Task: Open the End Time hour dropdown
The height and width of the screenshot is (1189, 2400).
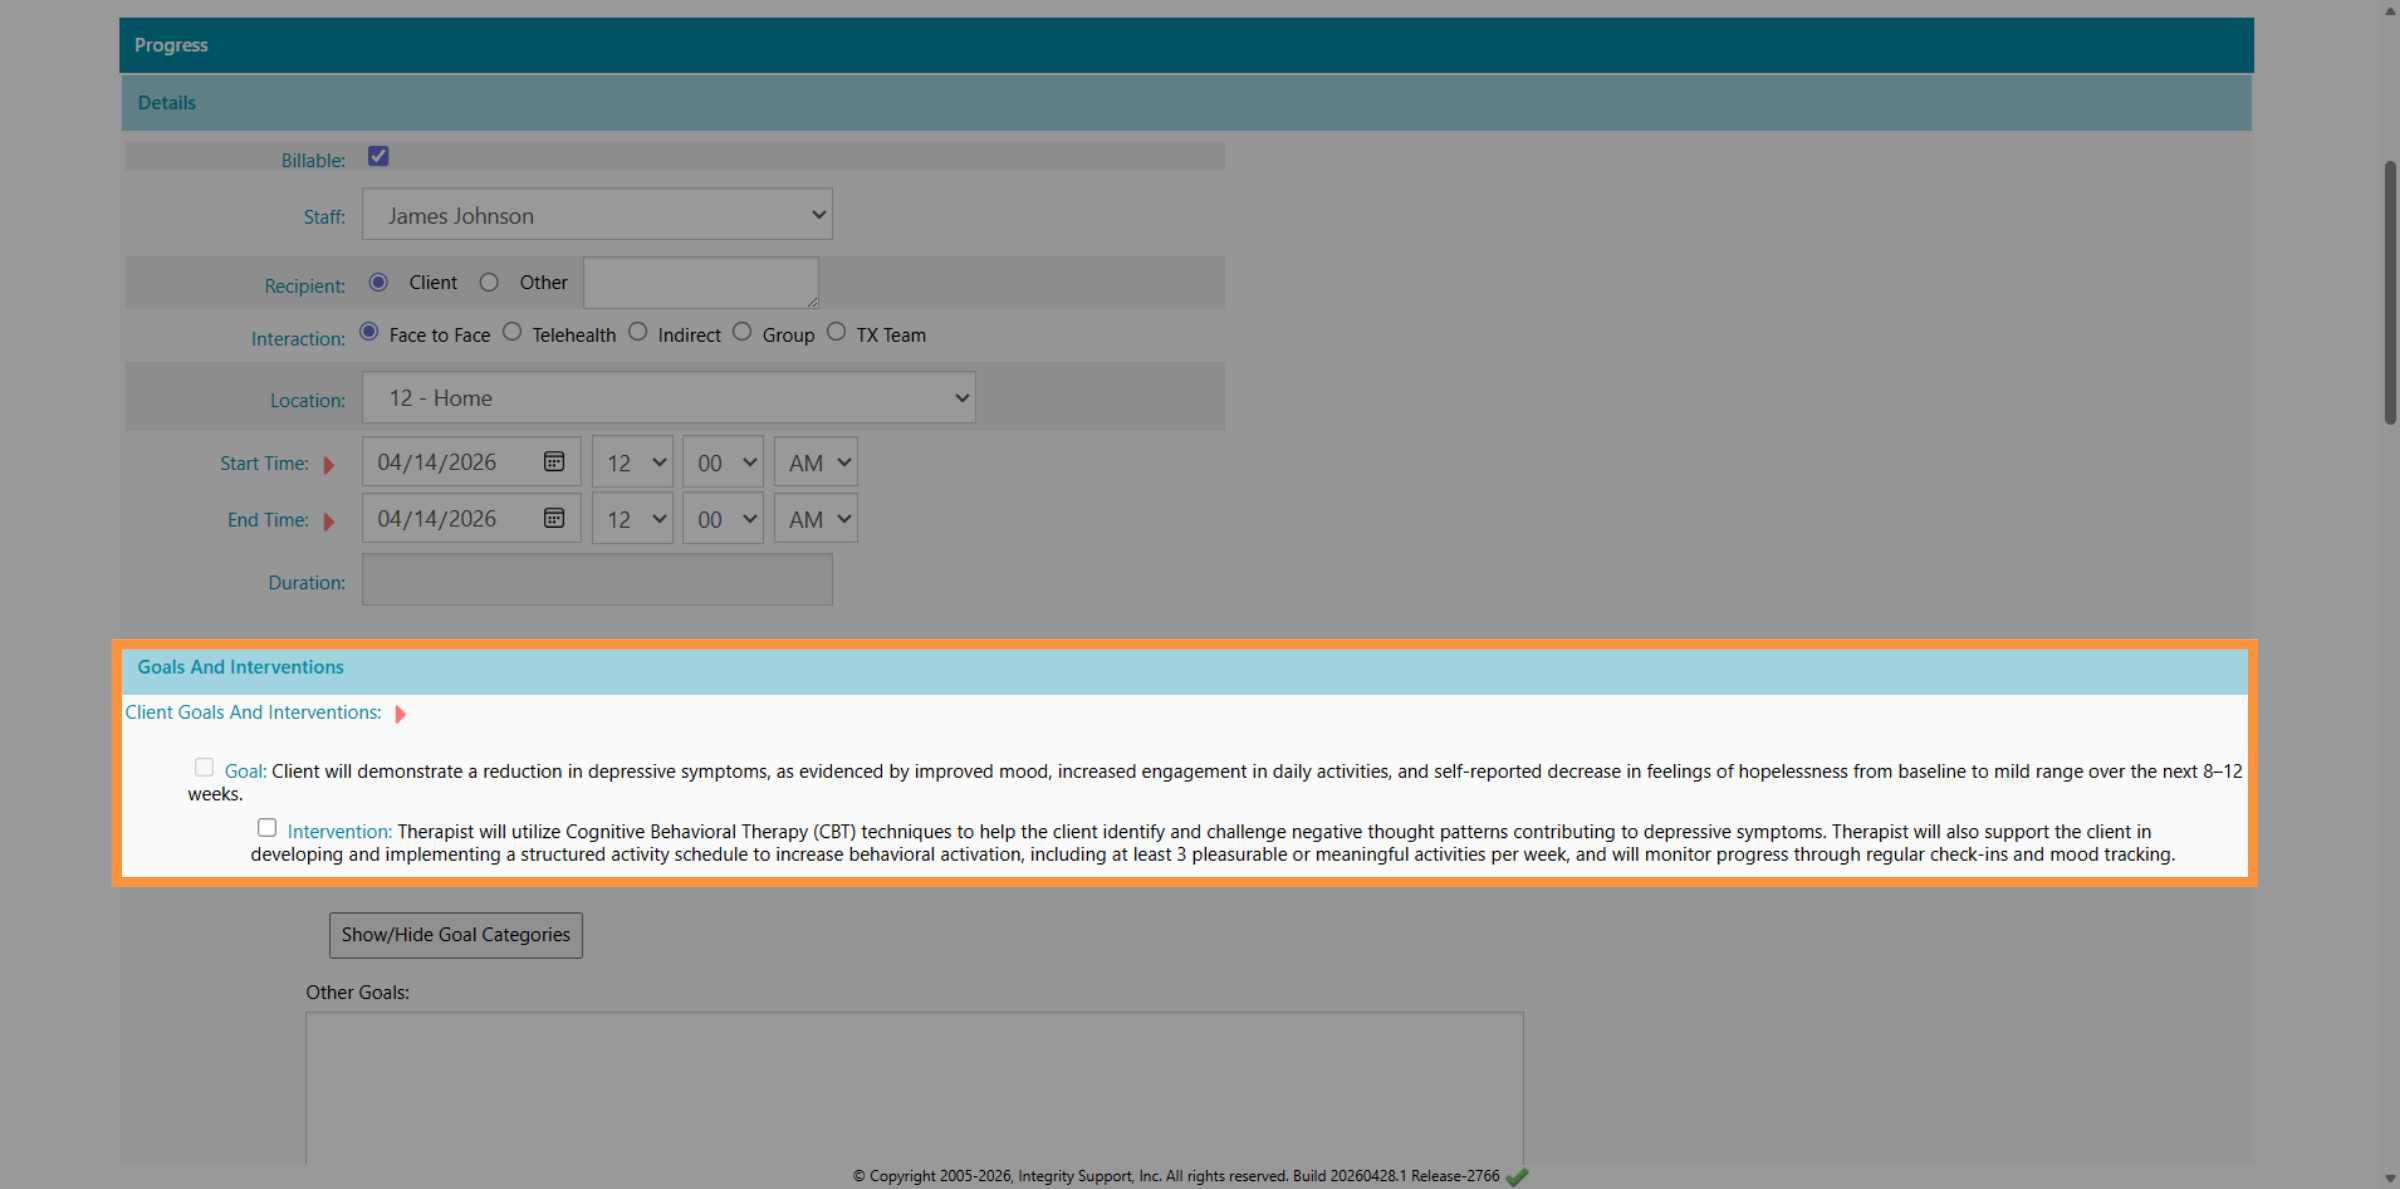Action: pyautogui.click(x=632, y=518)
